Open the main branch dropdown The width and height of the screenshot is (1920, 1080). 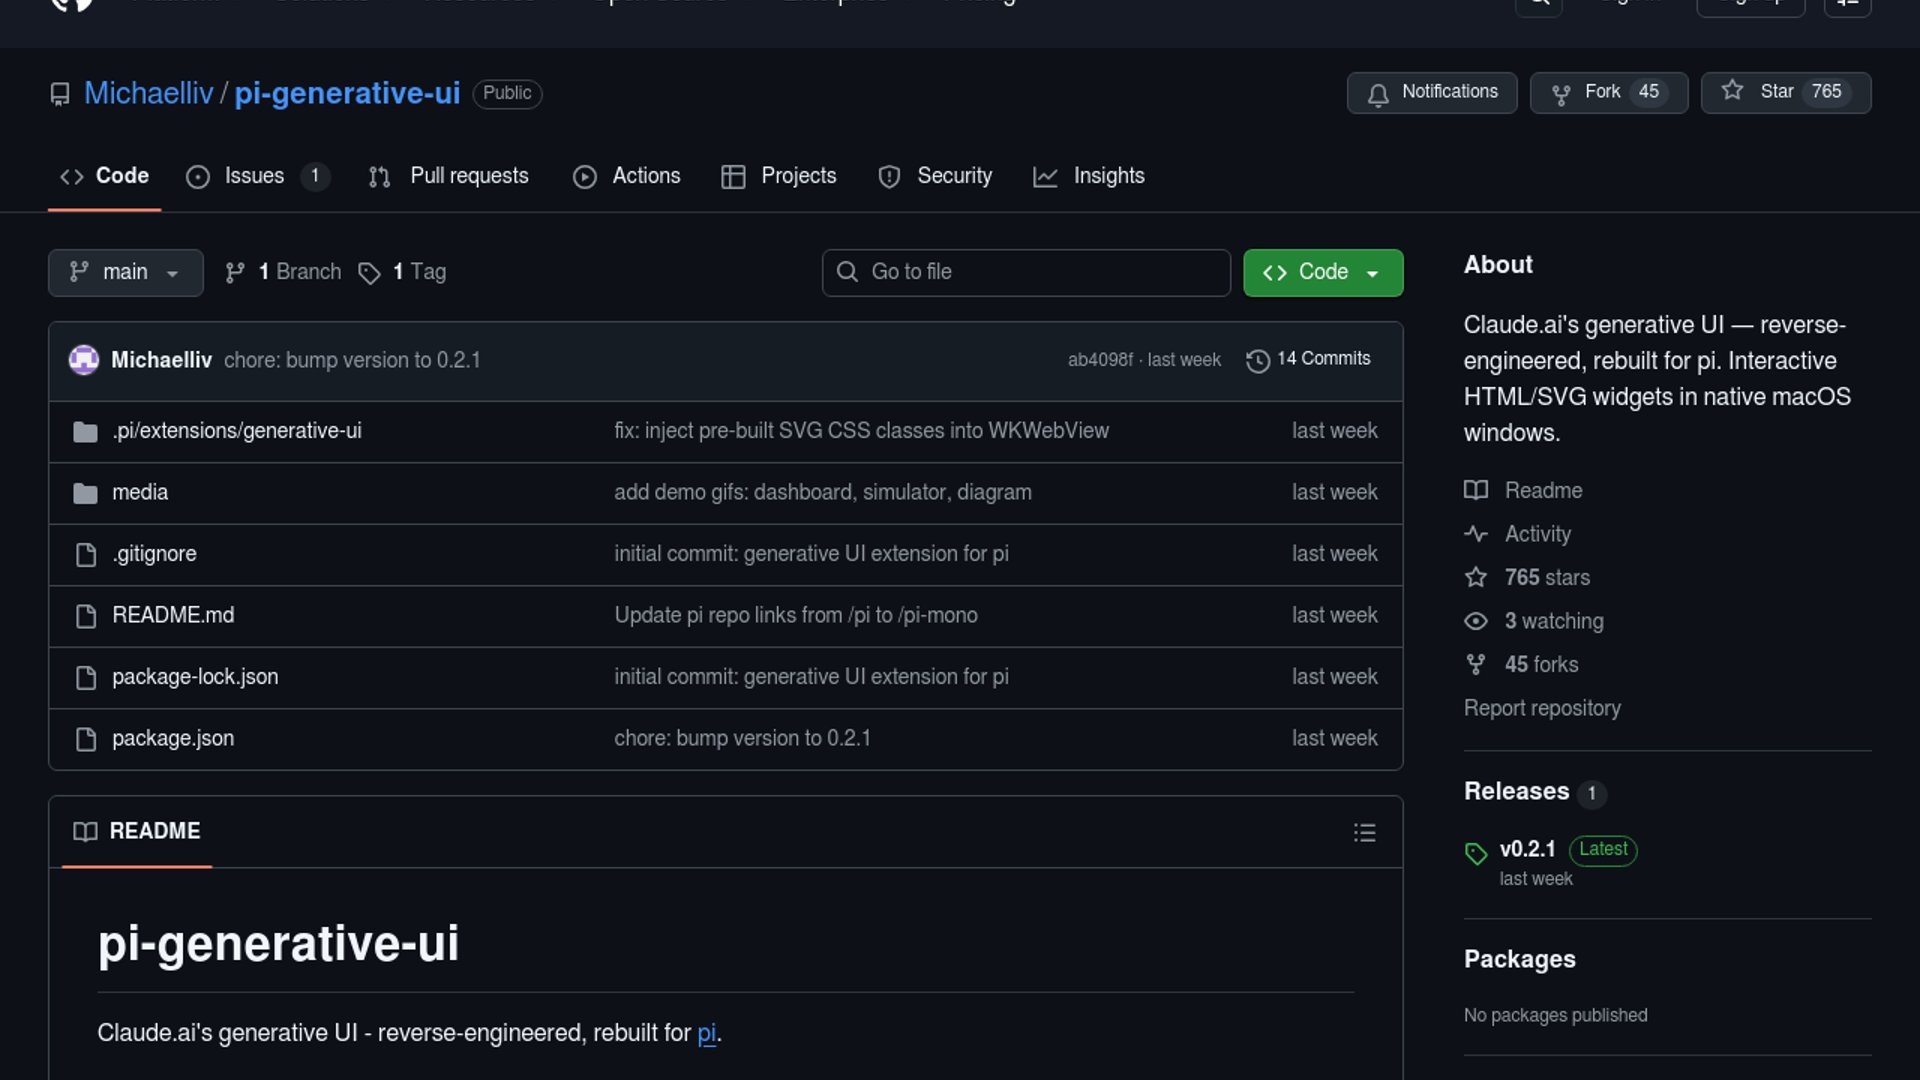(125, 272)
